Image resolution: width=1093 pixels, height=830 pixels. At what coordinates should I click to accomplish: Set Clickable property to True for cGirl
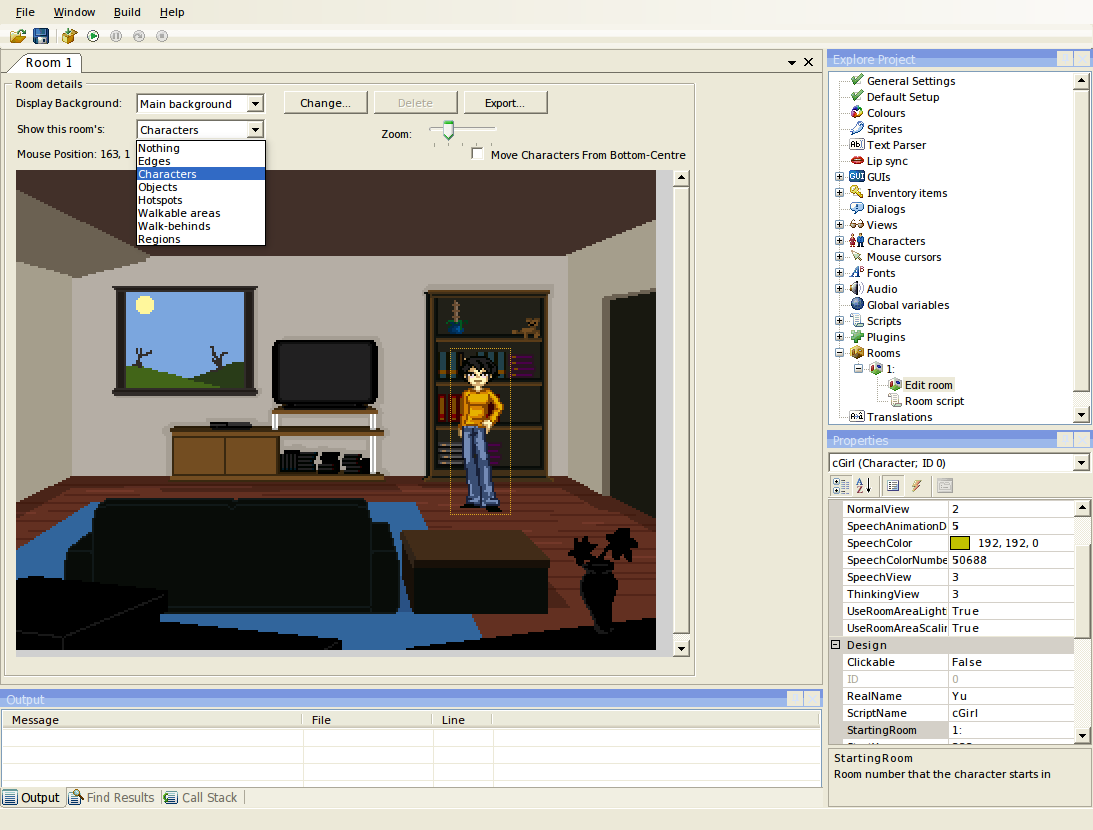pyautogui.click(x=1010, y=661)
